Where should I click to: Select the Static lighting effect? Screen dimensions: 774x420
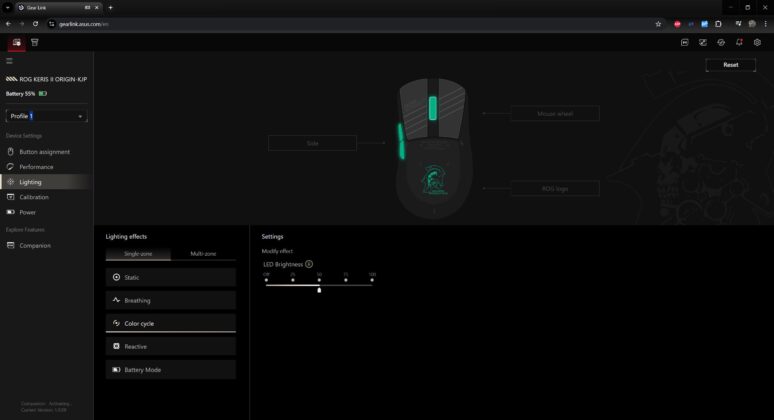pyautogui.click(x=171, y=277)
